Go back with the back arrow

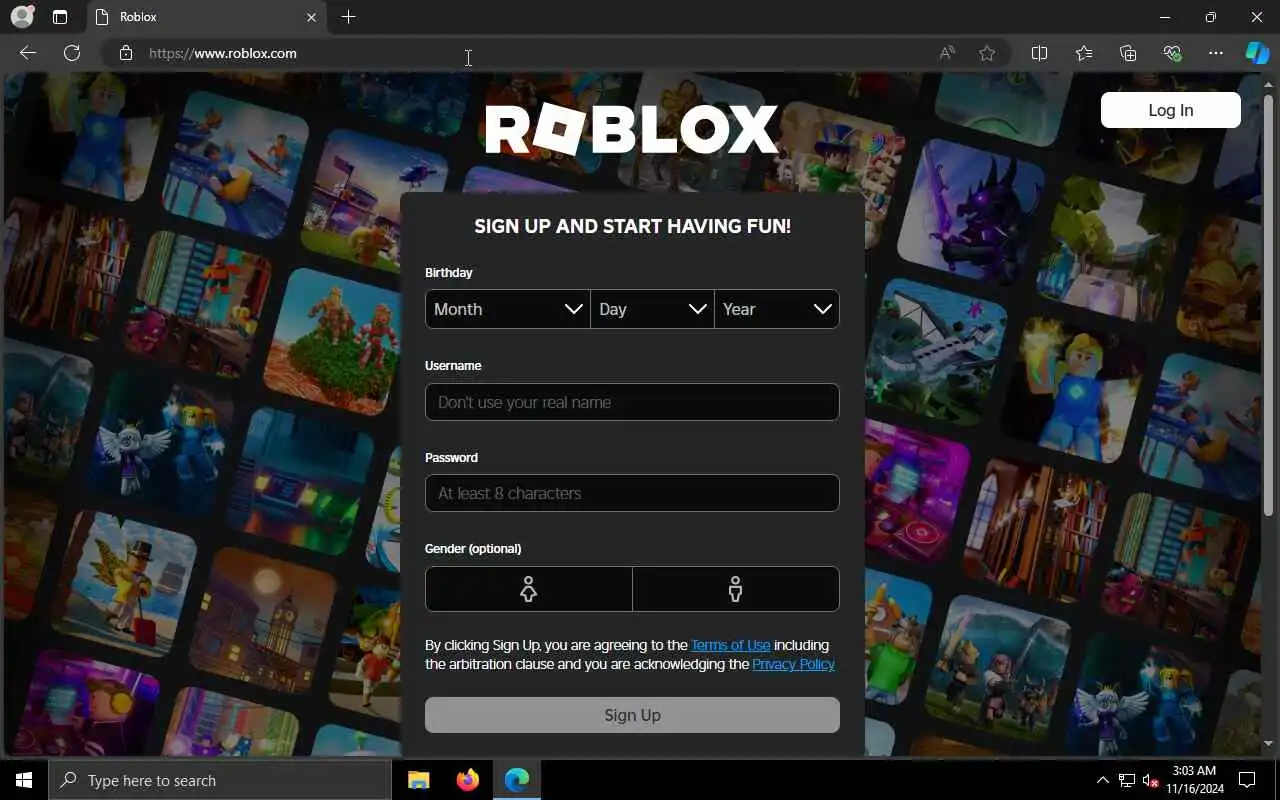pos(28,53)
